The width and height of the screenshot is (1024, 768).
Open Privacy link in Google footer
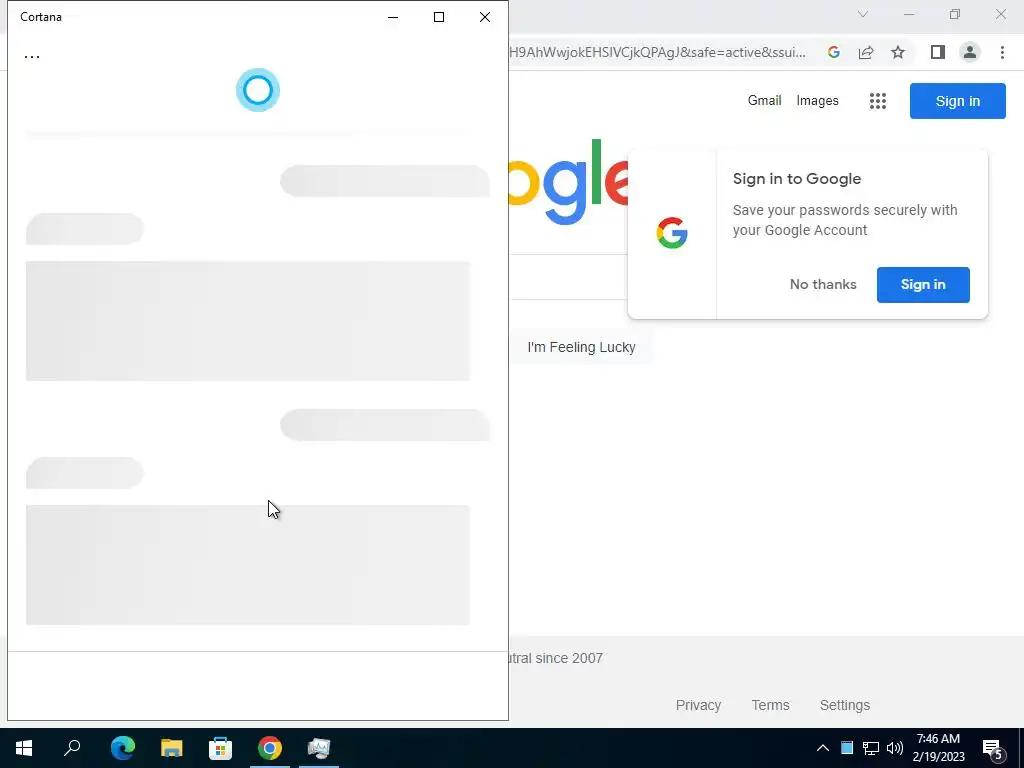coord(698,705)
